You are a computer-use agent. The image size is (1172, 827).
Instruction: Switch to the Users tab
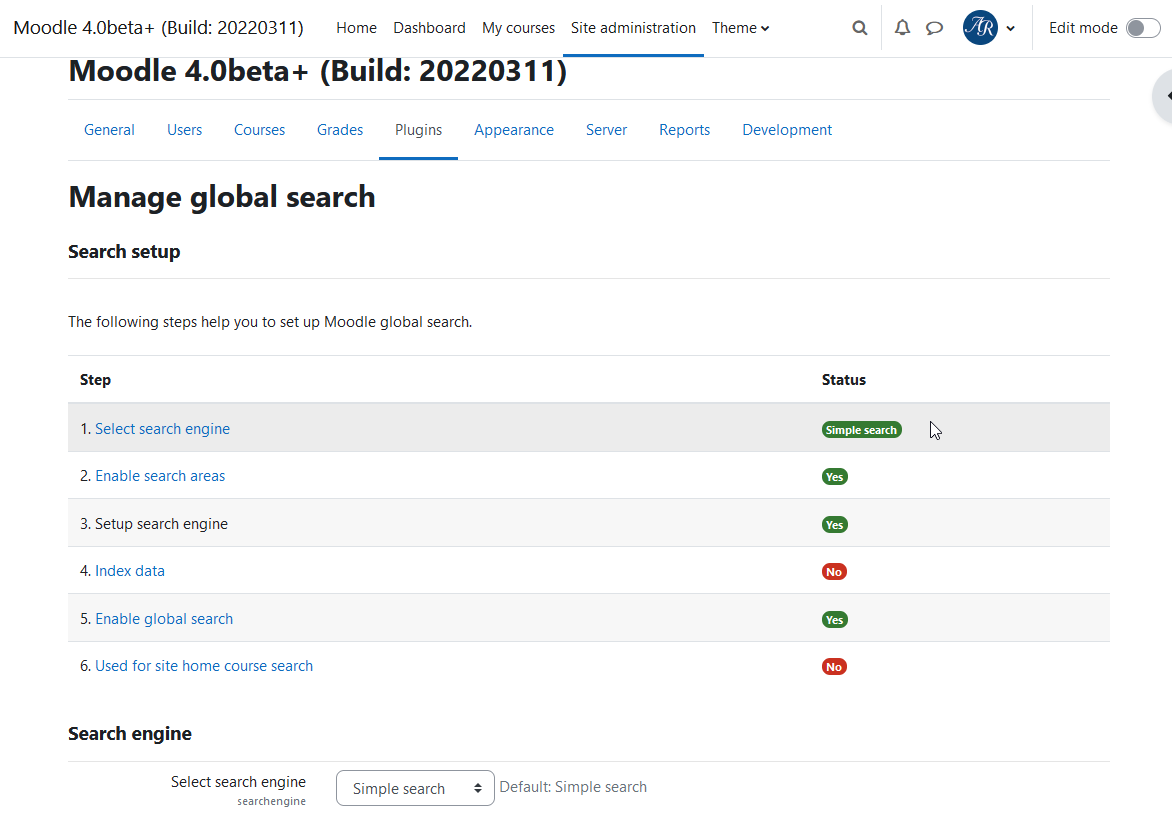tap(185, 130)
